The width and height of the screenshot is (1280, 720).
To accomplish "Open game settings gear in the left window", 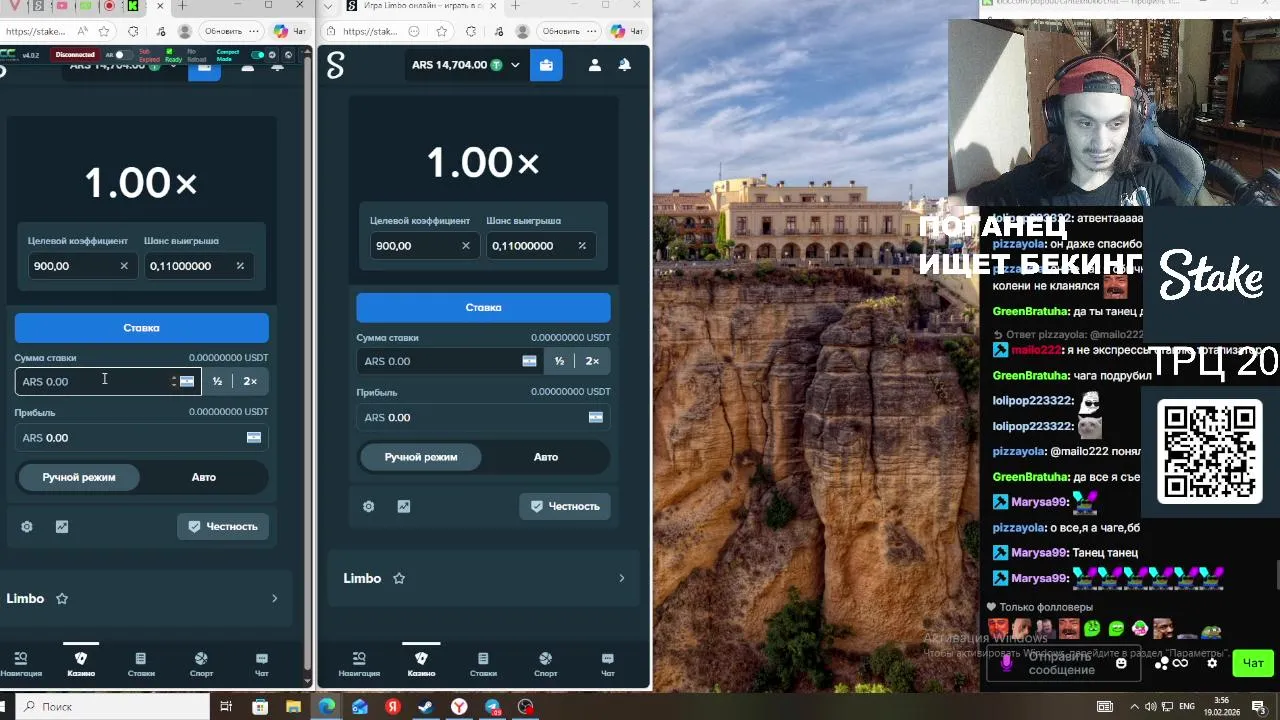I will coord(27,527).
